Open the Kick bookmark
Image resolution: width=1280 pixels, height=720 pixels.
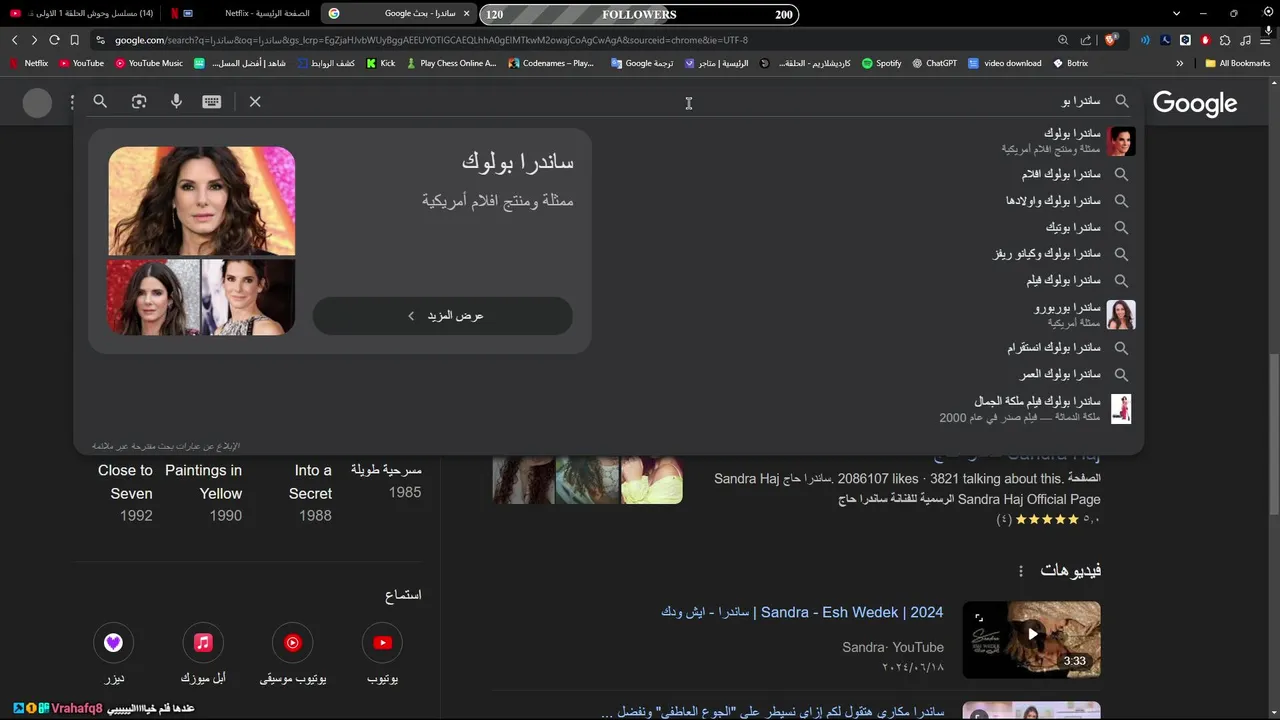(x=380, y=63)
